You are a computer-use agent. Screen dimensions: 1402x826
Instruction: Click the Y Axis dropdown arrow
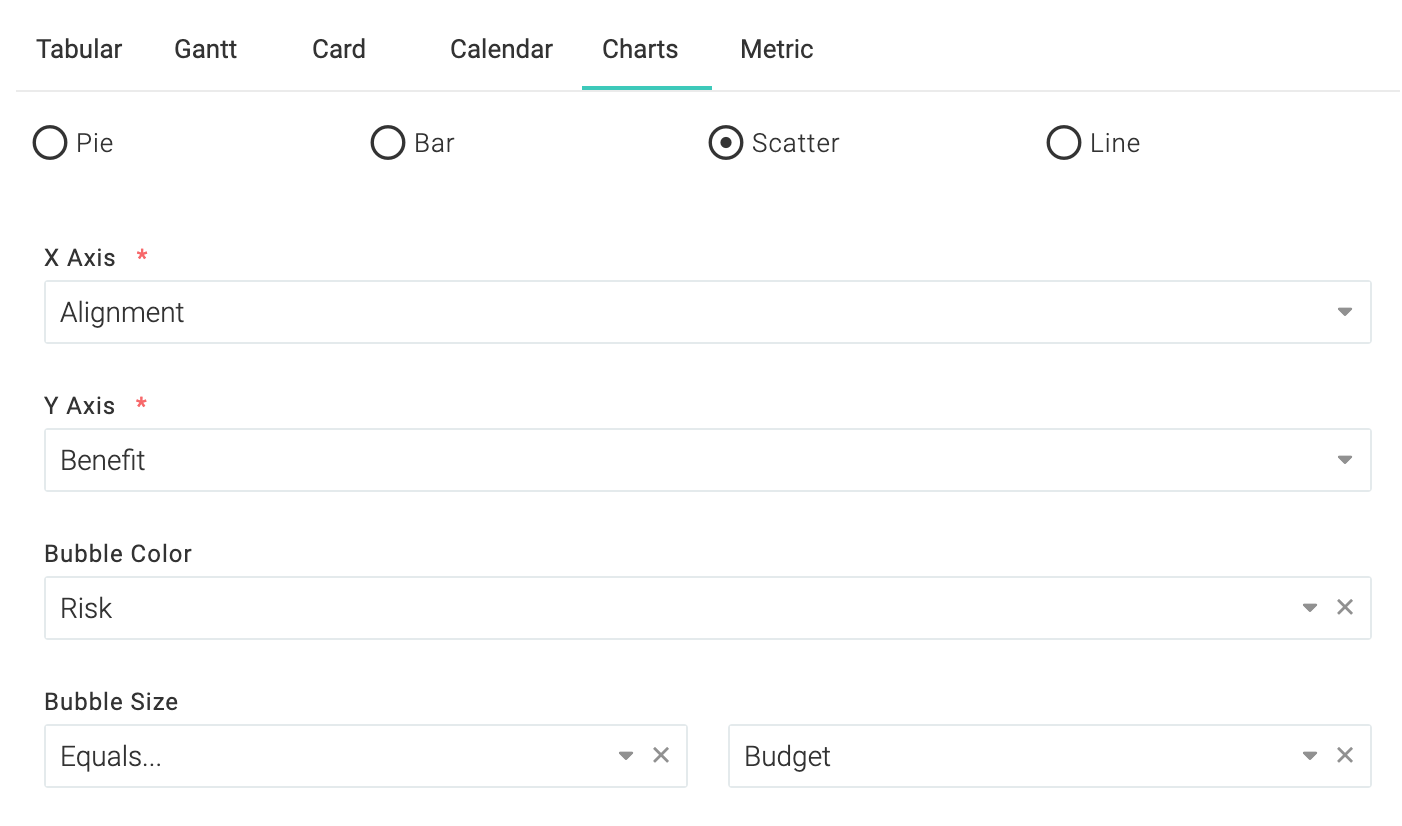tap(1345, 460)
